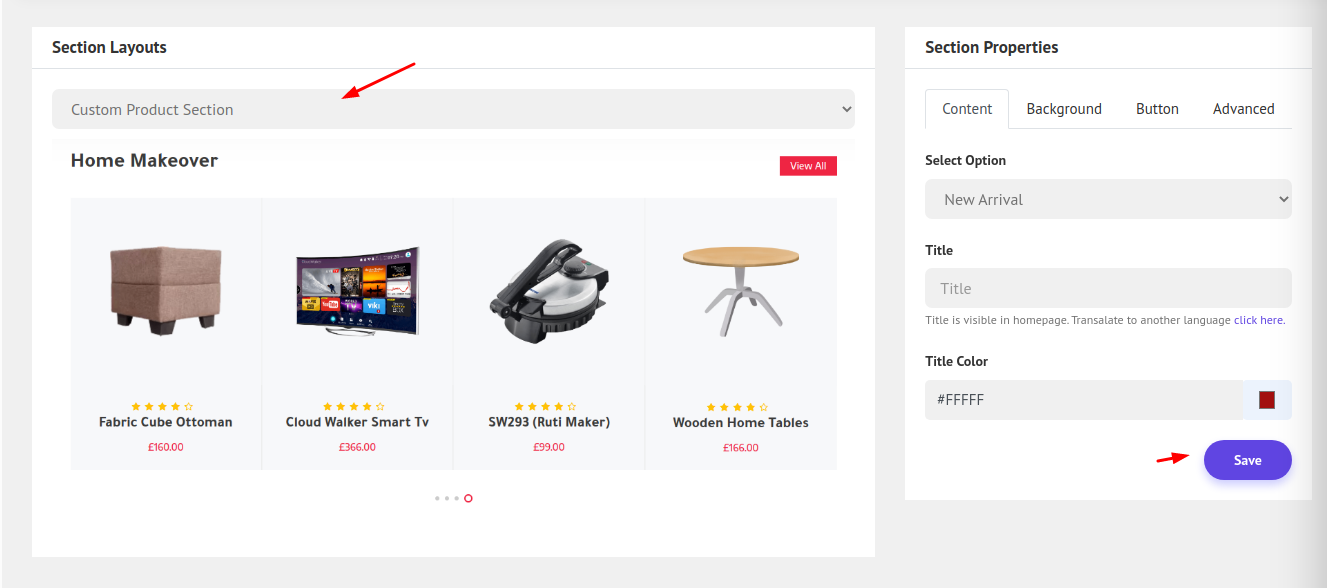The width and height of the screenshot is (1327, 588).
Task: Select the active red carousel pagination dot
Action: tap(468, 498)
